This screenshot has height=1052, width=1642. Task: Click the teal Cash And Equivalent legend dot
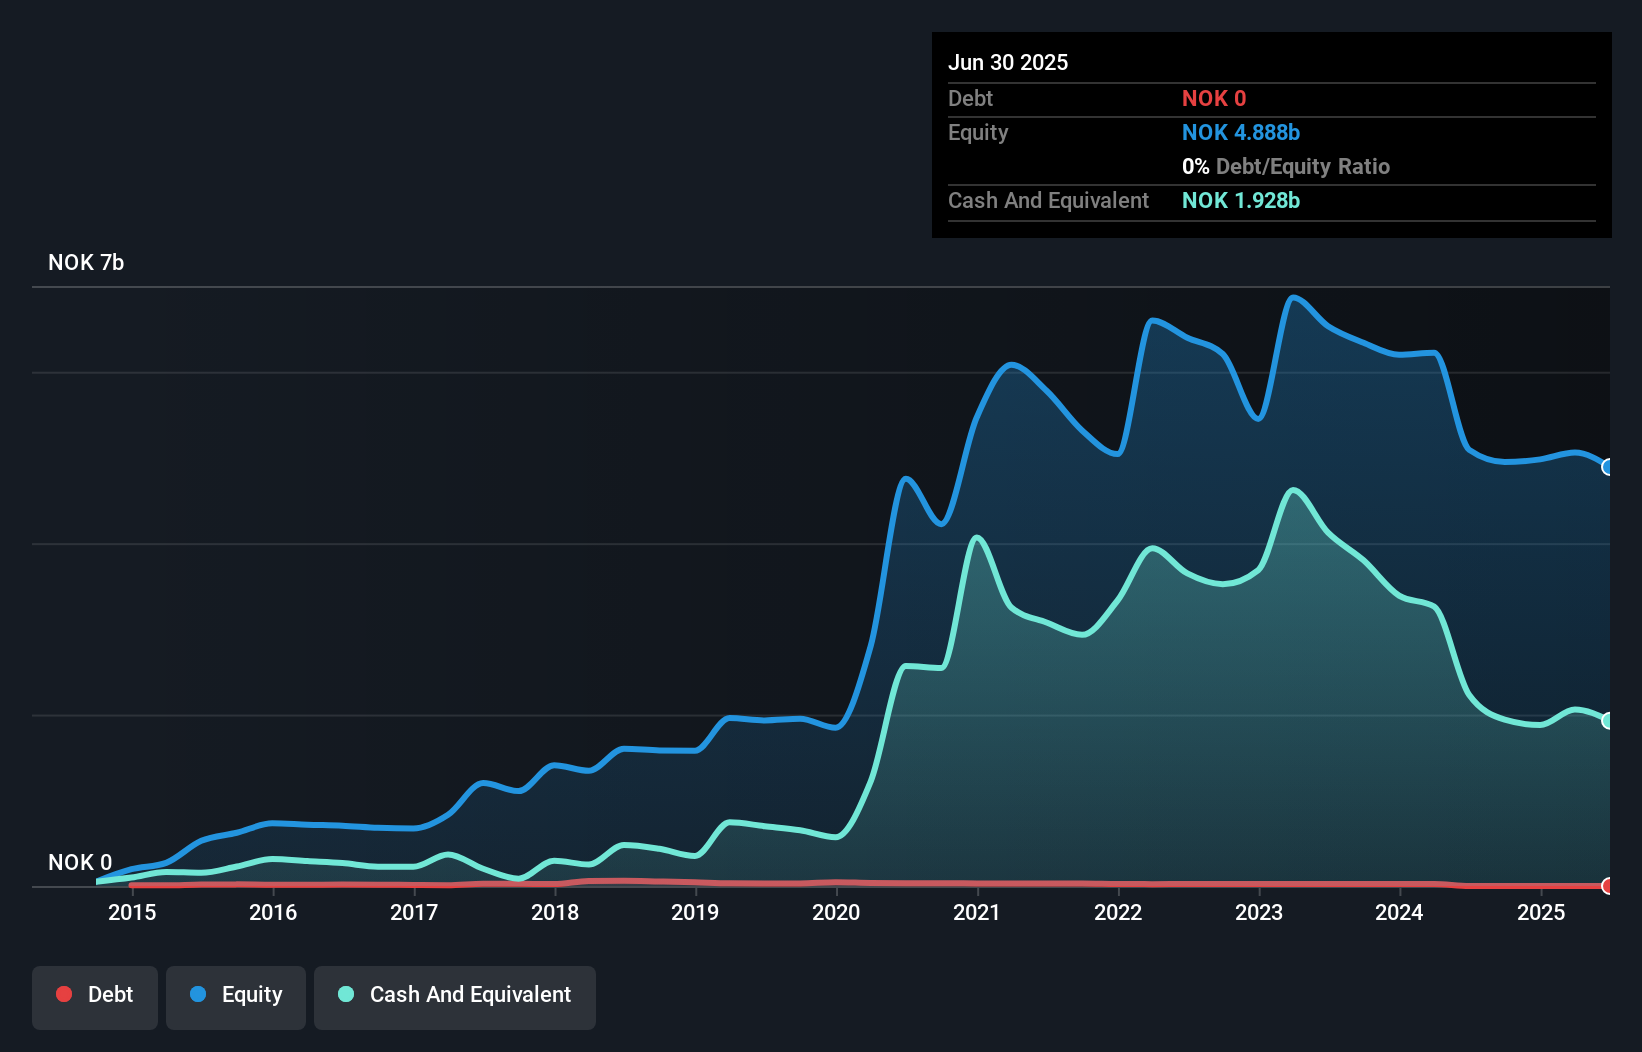click(x=346, y=994)
